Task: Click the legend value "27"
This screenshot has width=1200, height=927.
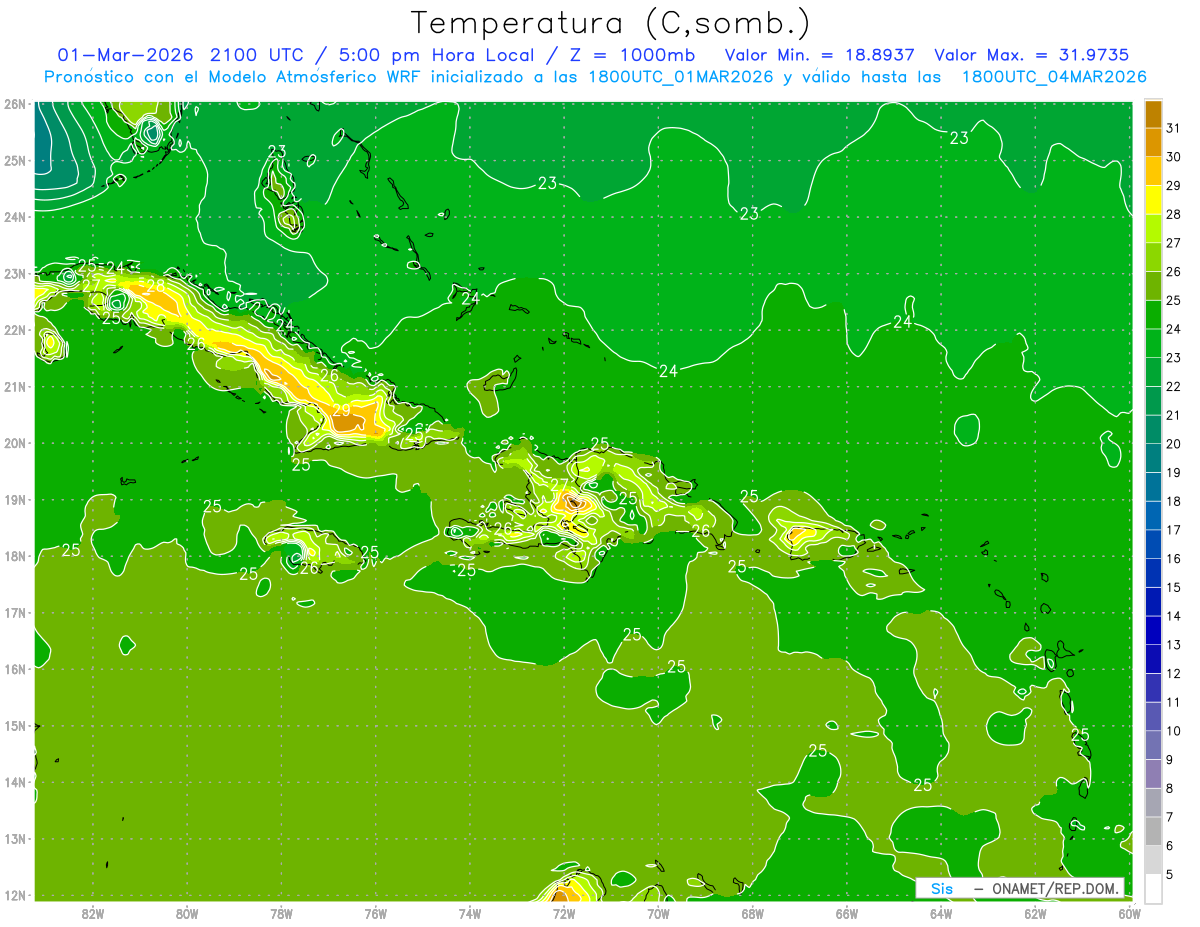Action: tap(1173, 243)
